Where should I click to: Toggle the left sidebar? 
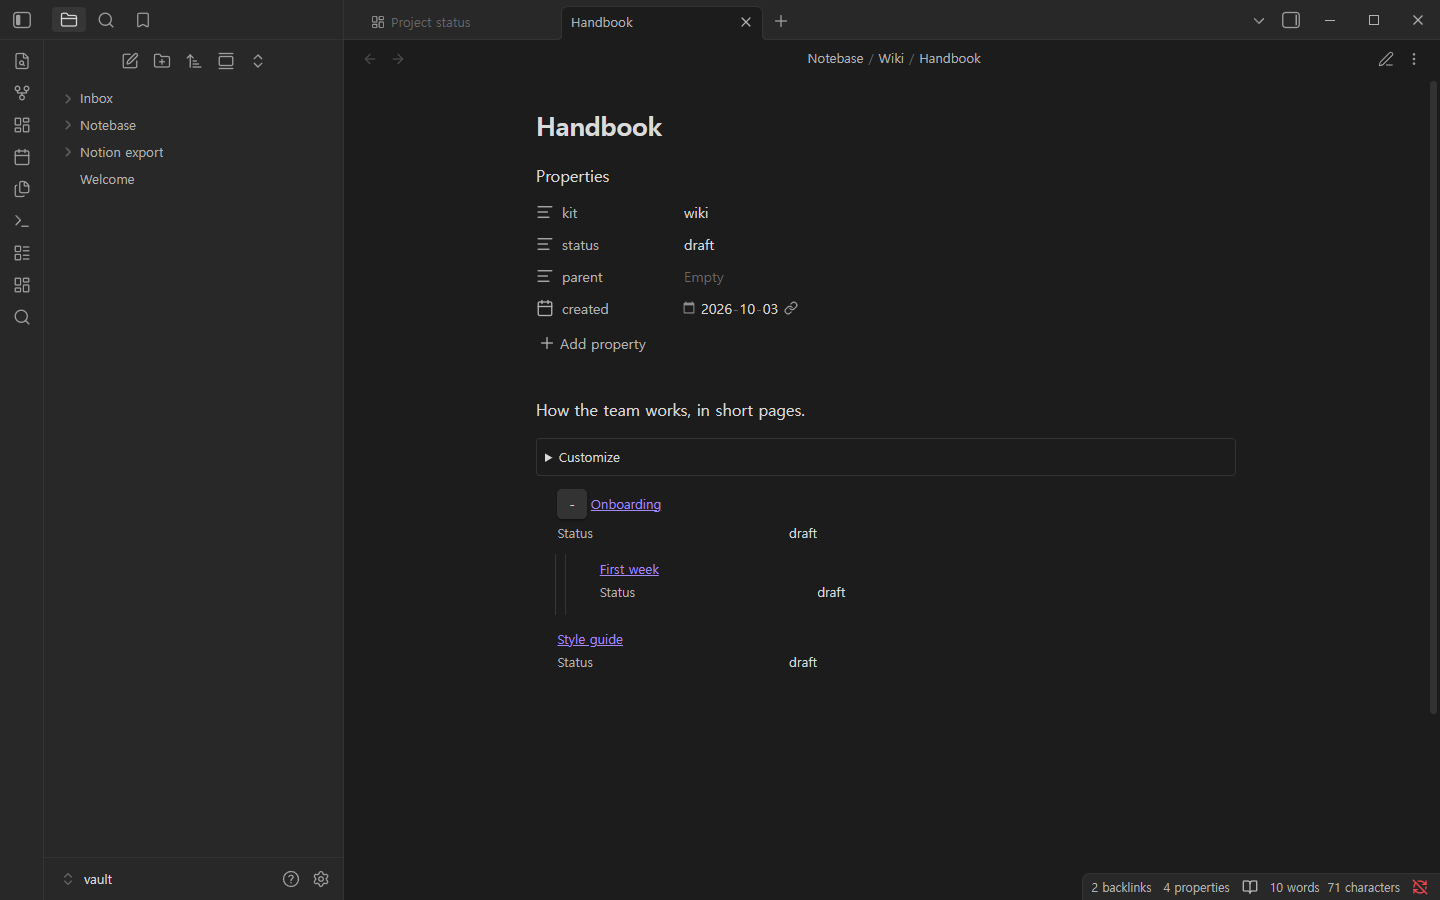(22, 20)
